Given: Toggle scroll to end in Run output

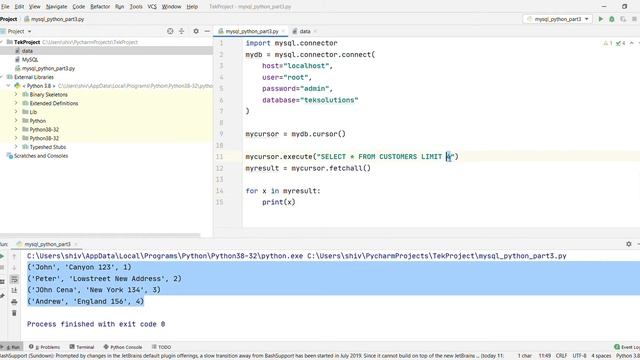Looking at the screenshot, I should point(14,290).
